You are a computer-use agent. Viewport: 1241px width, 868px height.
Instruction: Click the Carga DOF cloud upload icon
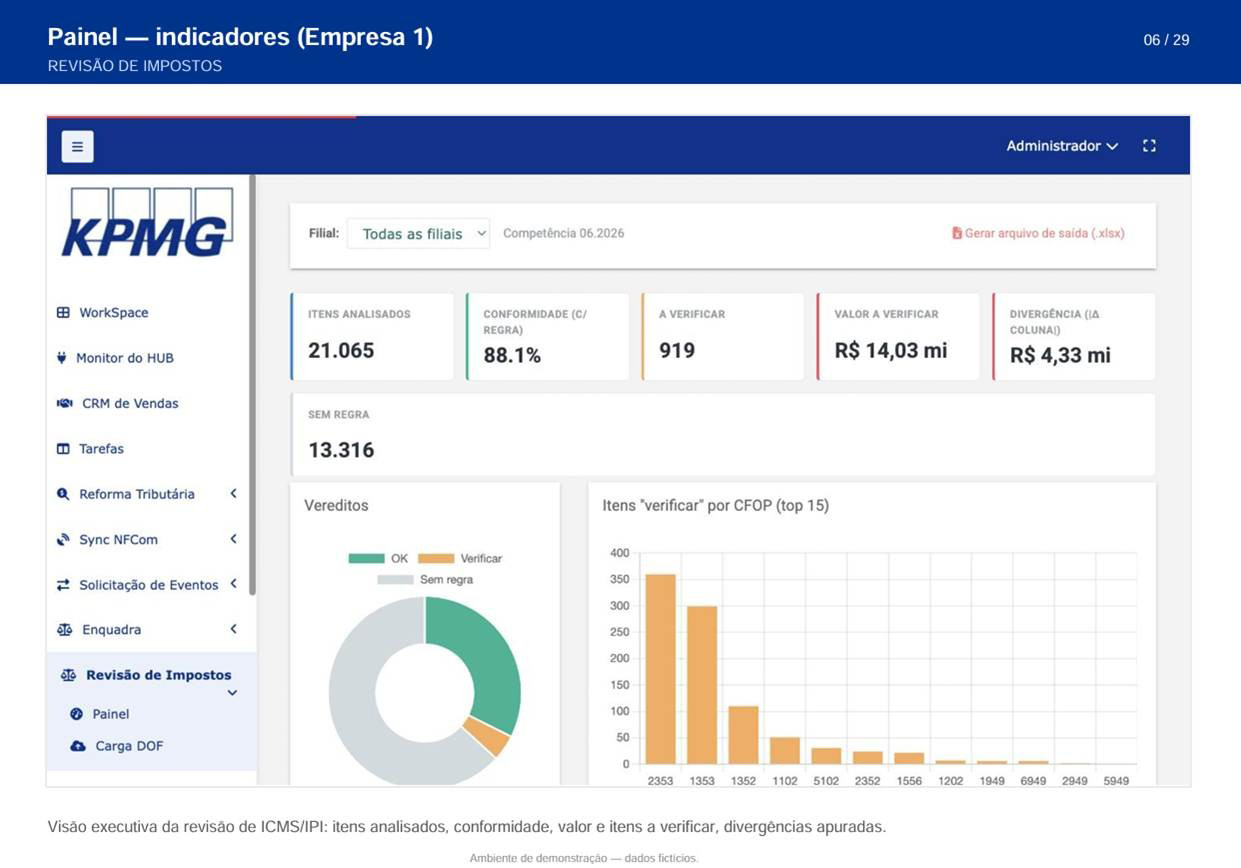tap(78, 746)
